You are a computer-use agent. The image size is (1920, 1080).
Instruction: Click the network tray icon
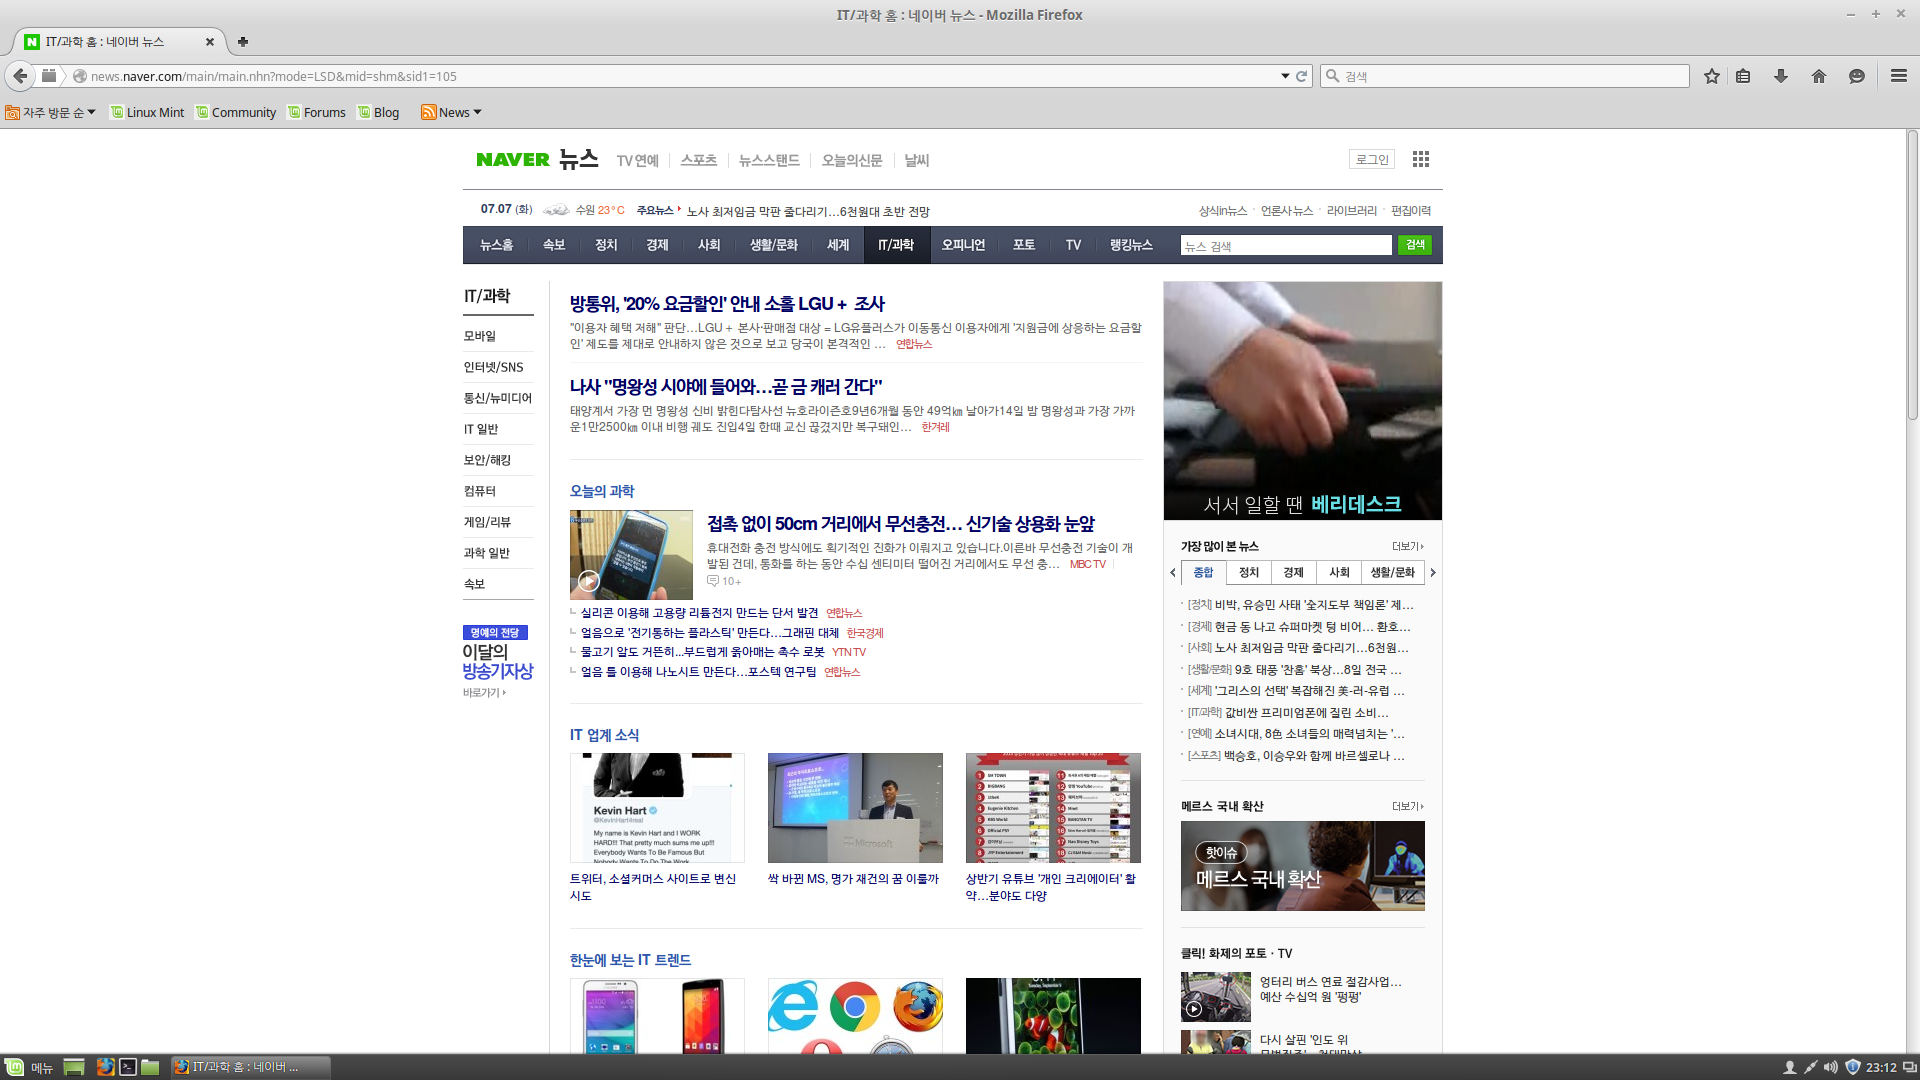(1810, 1067)
